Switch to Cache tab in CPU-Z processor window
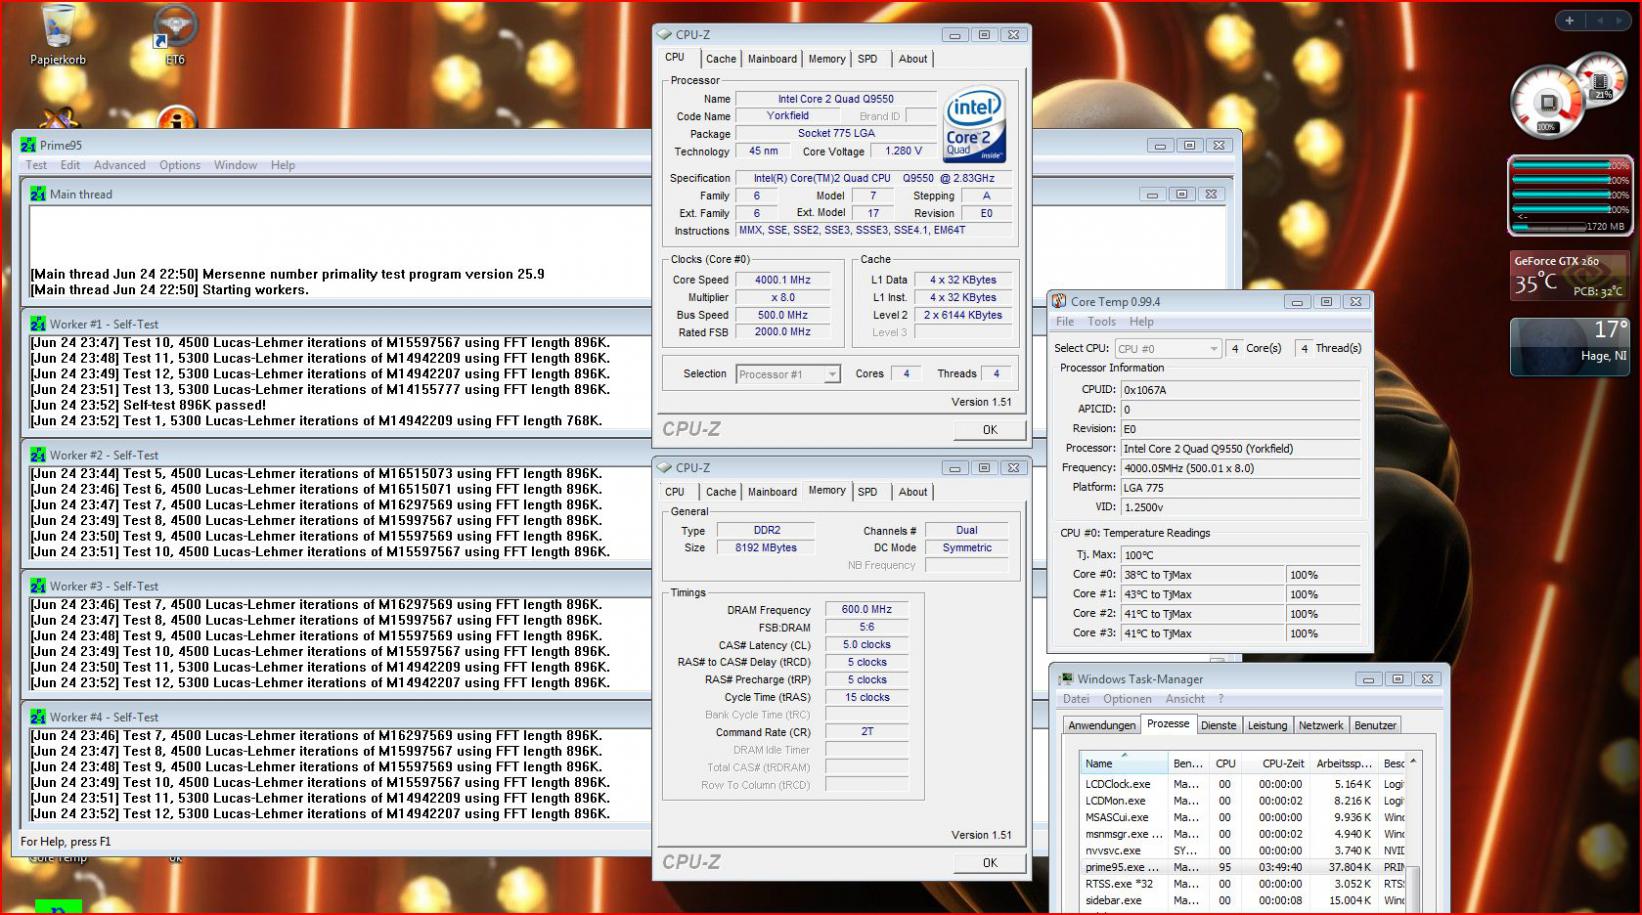The width and height of the screenshot is (1642, 915). coord(721,59)
